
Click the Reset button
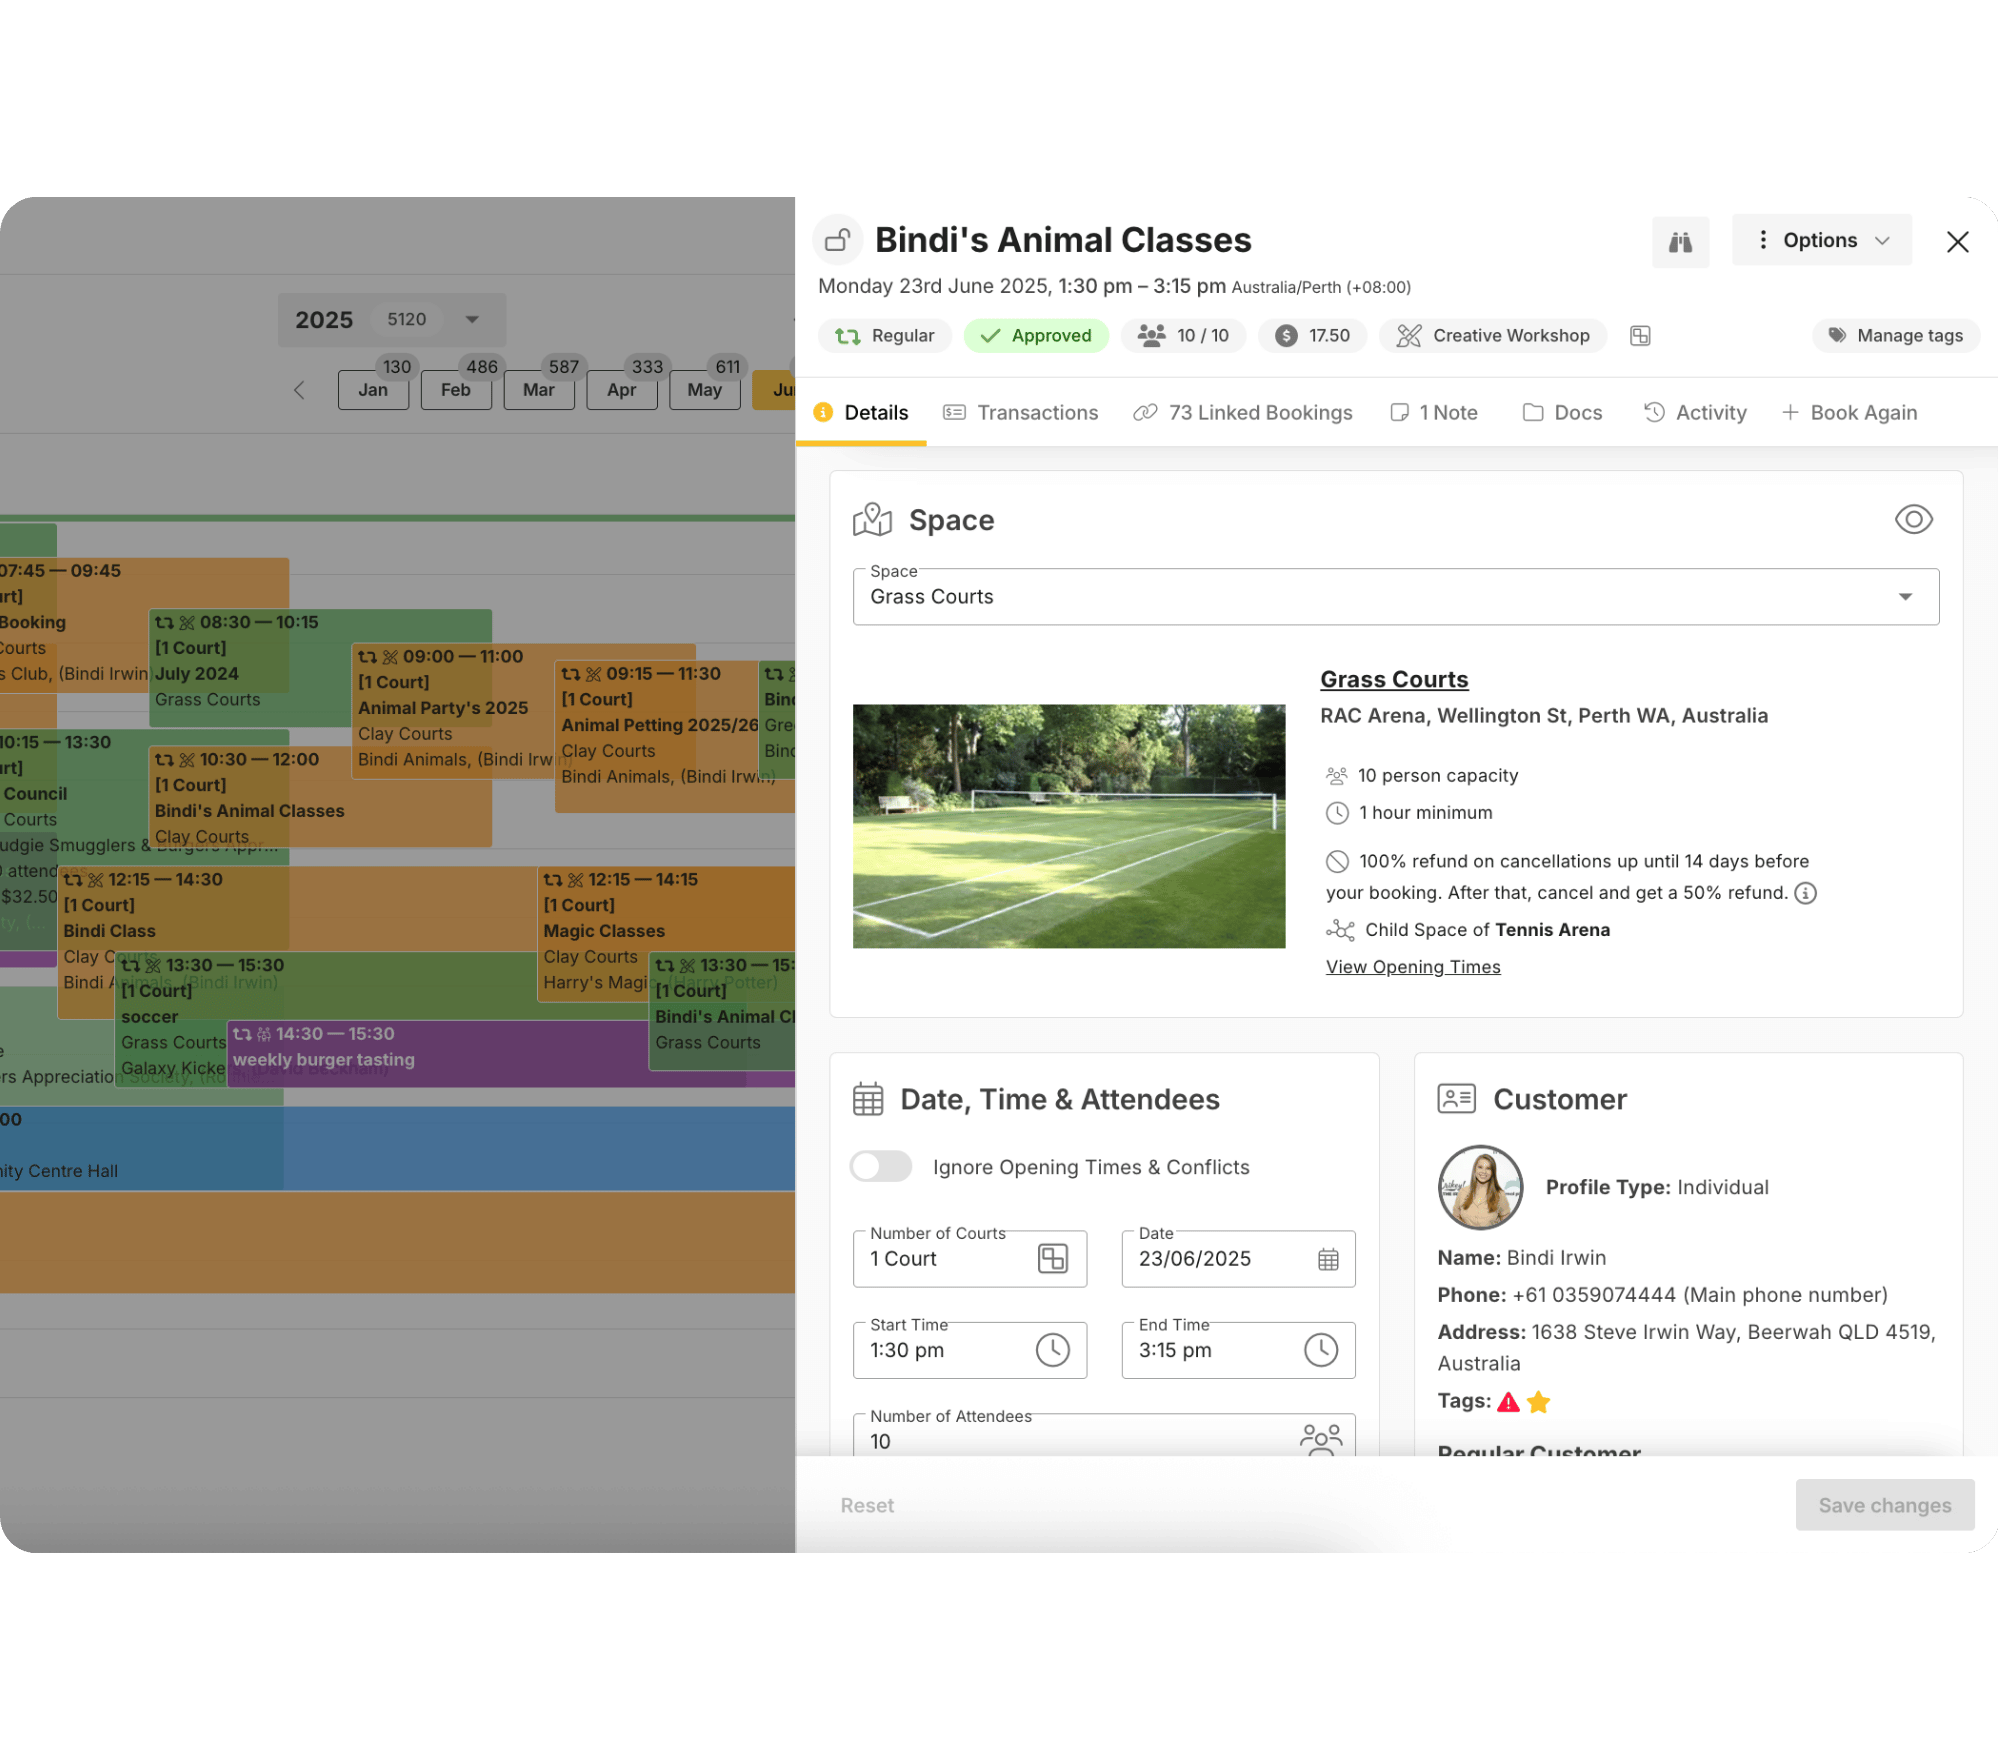(x=866, y=1505)
